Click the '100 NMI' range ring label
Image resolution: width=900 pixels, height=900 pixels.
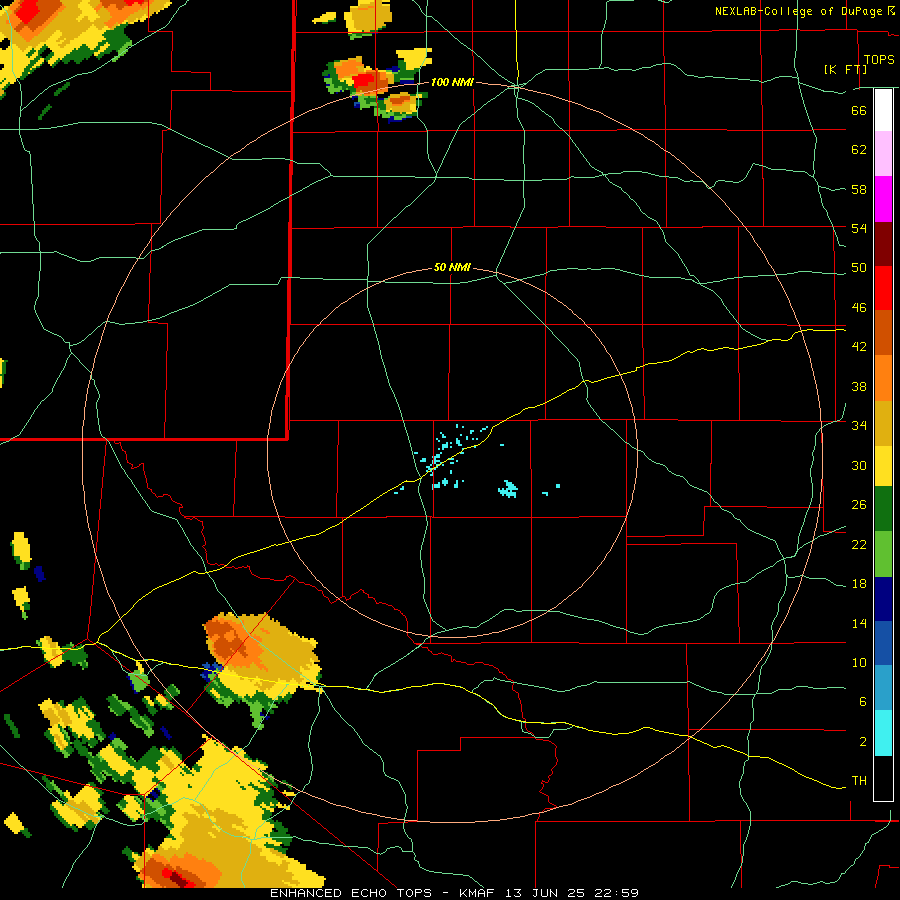(x=452, y=82)
